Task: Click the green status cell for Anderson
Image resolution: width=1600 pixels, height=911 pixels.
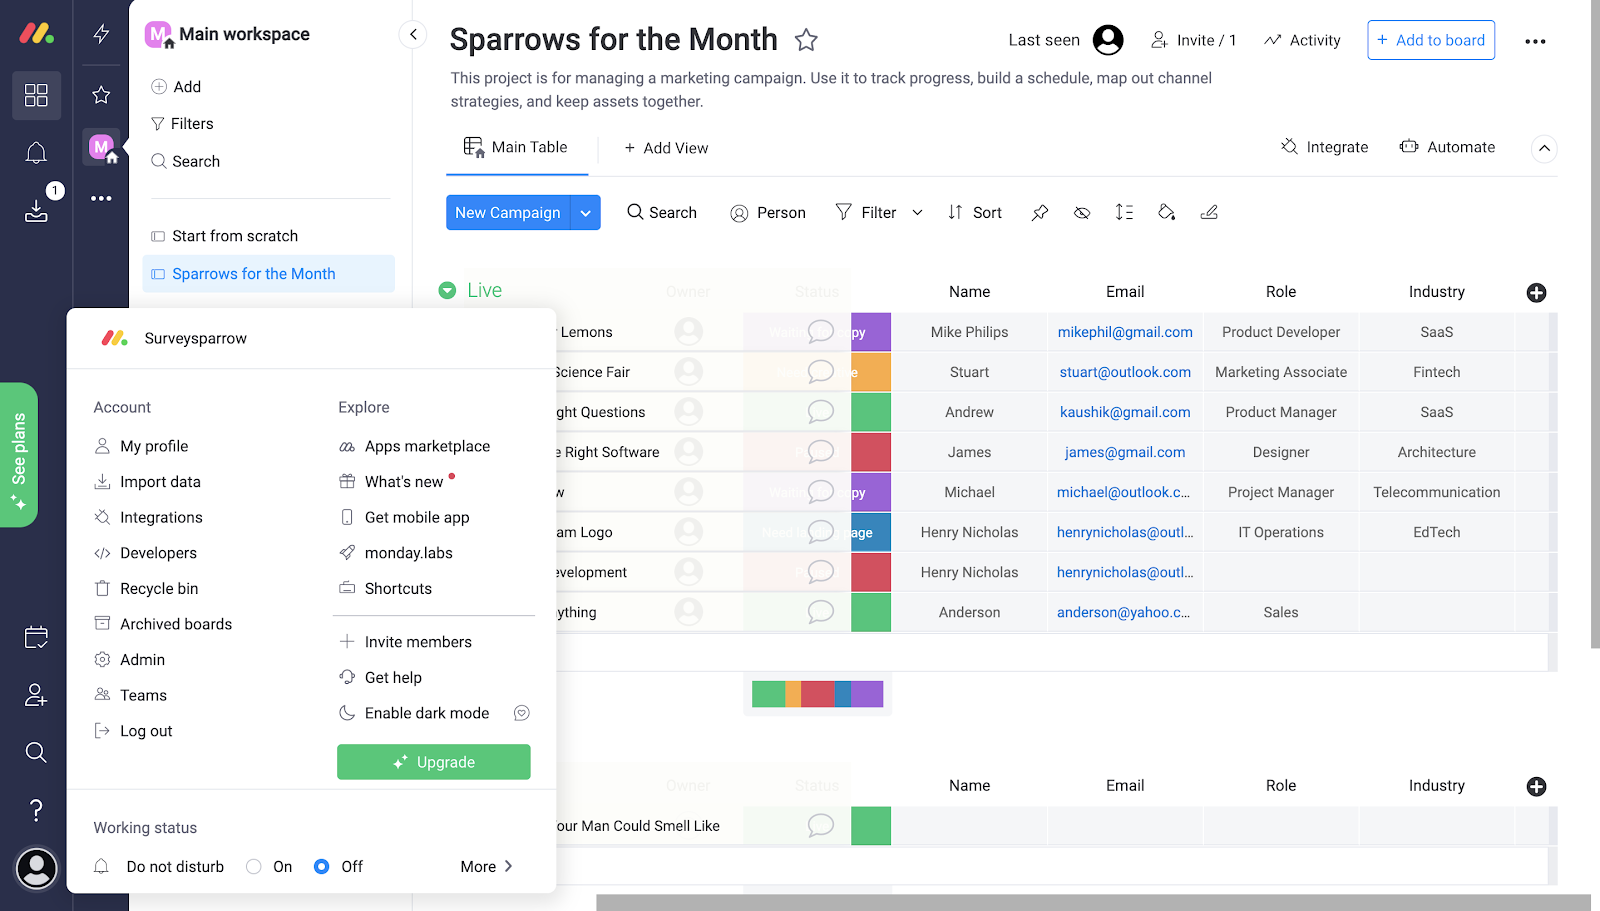Action: pyautogui.click(x=871, y=612)
